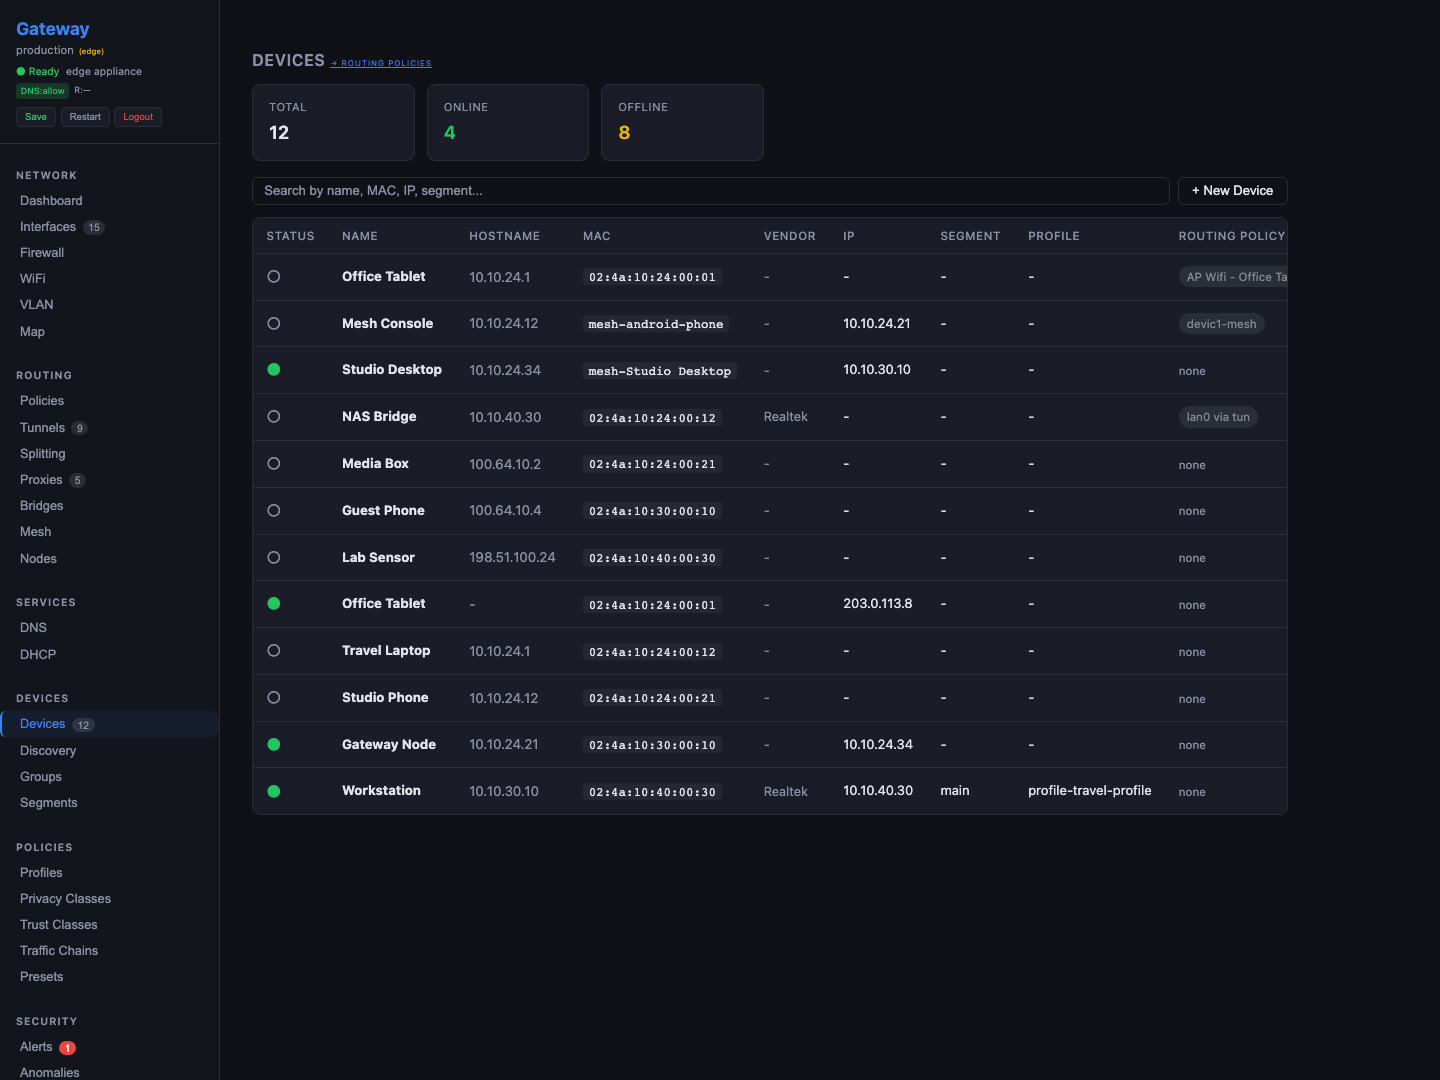Click the 198.51.100.24 hostname value
This screenshot has width=1440, height=1080.
512,558
